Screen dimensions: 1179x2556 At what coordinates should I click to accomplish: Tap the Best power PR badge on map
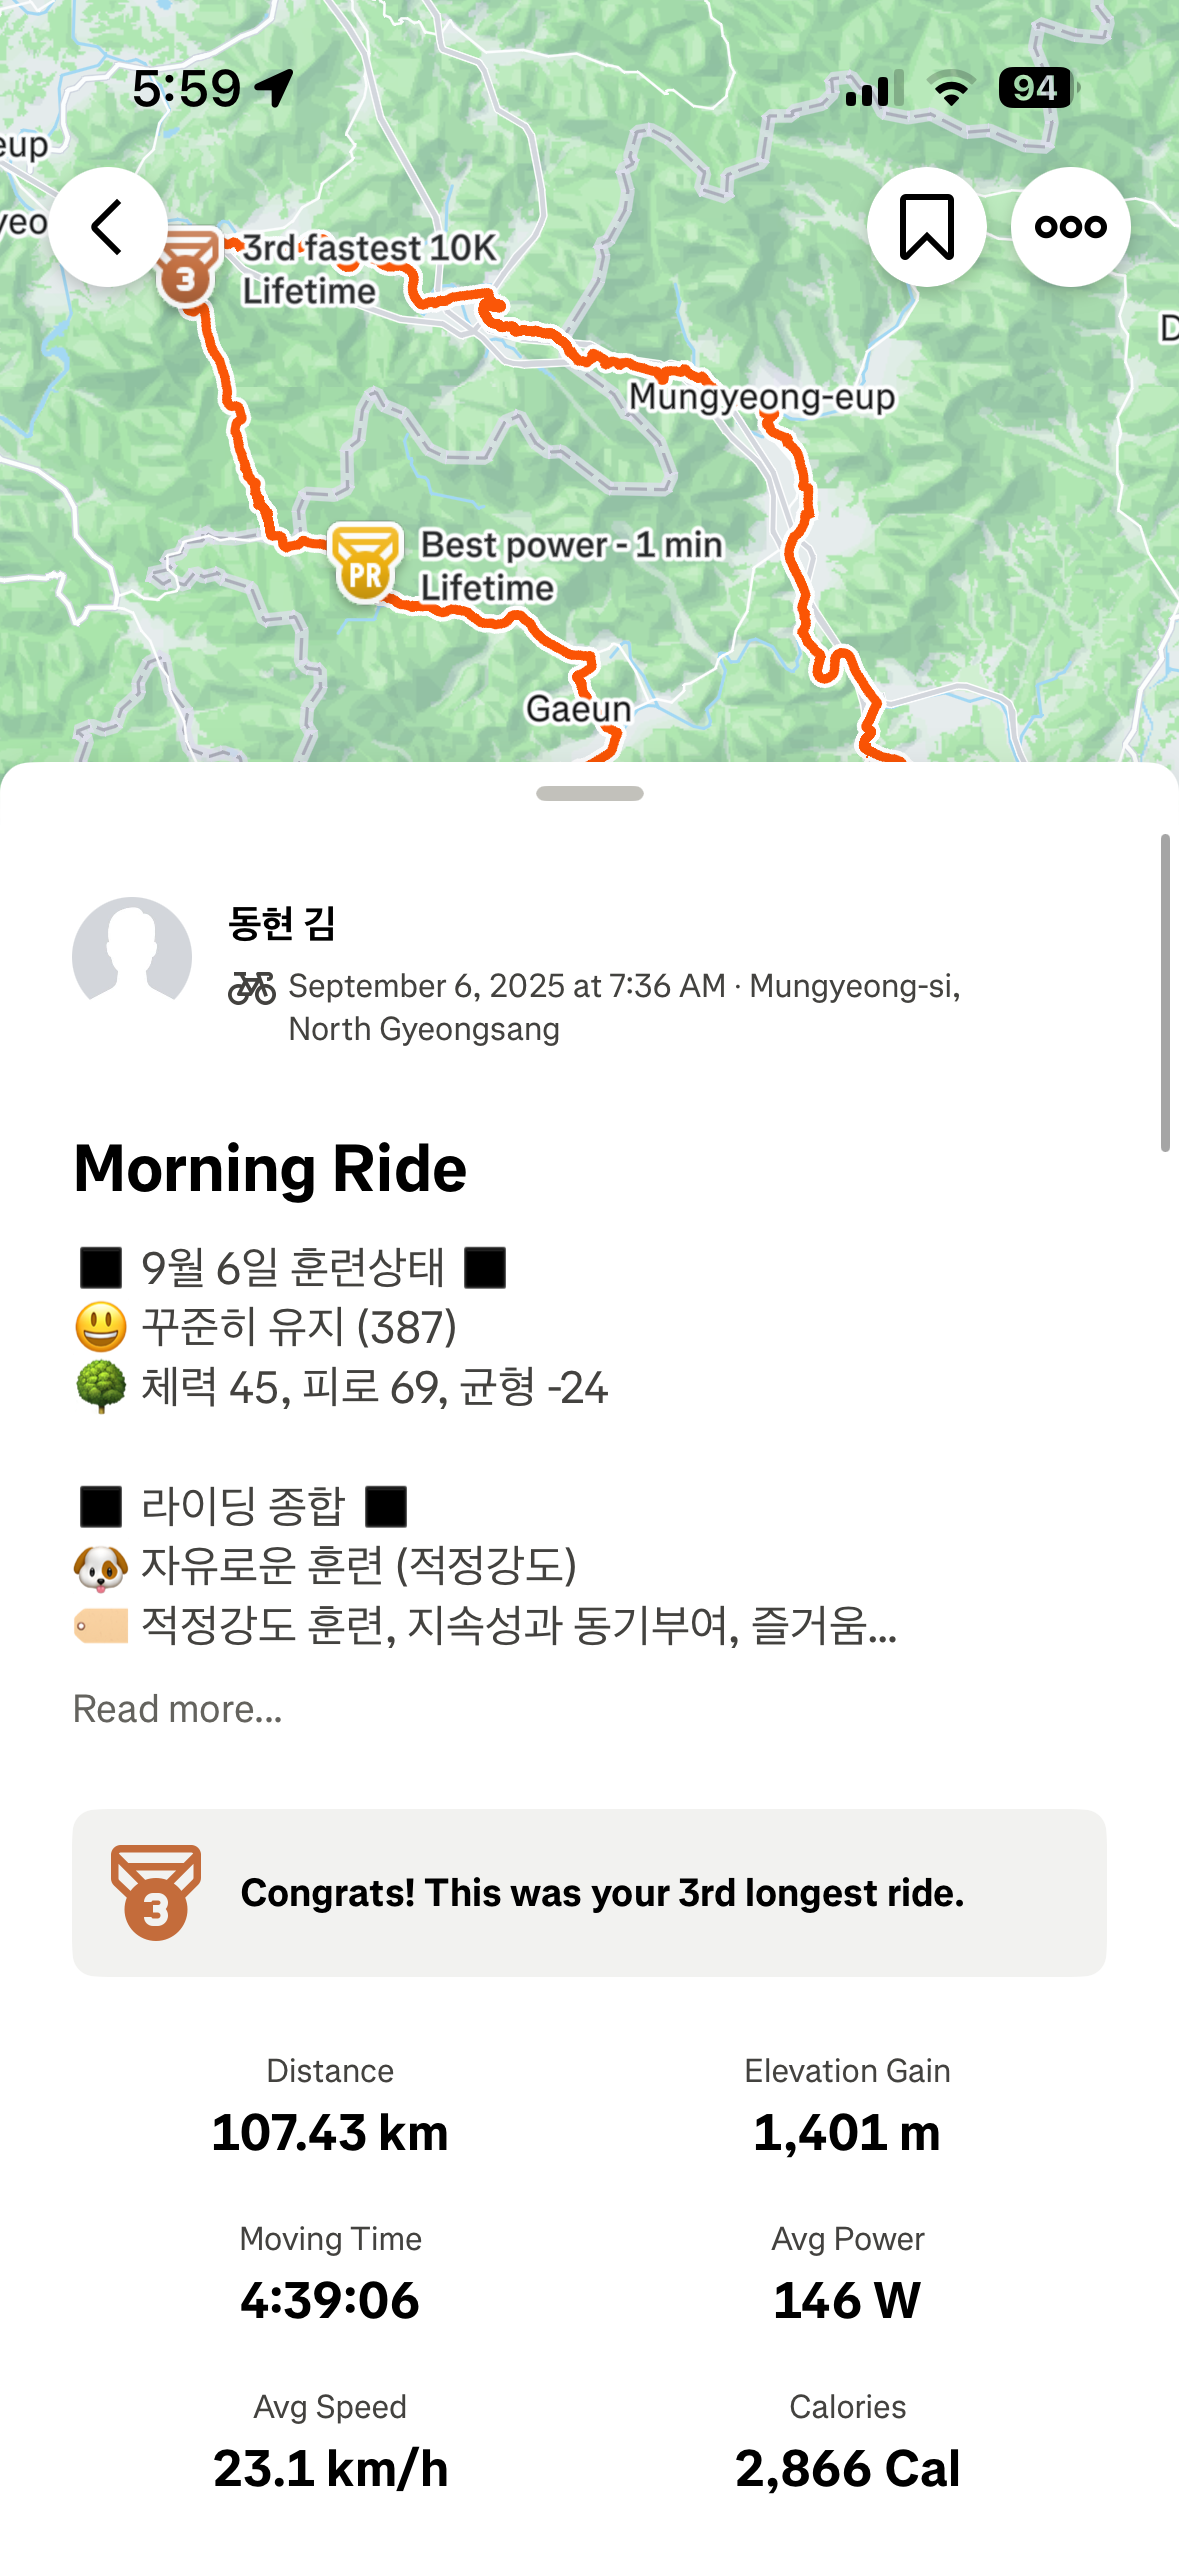(x=365, y=565)
